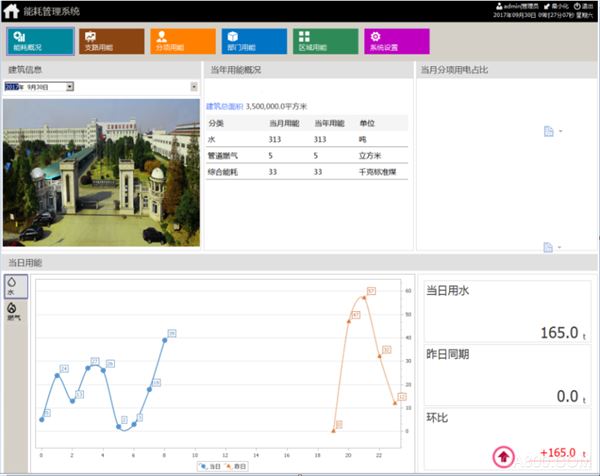Click the 综合能耗 row label
The height and width of the screenshot is (476, 600).
(223, 172)
